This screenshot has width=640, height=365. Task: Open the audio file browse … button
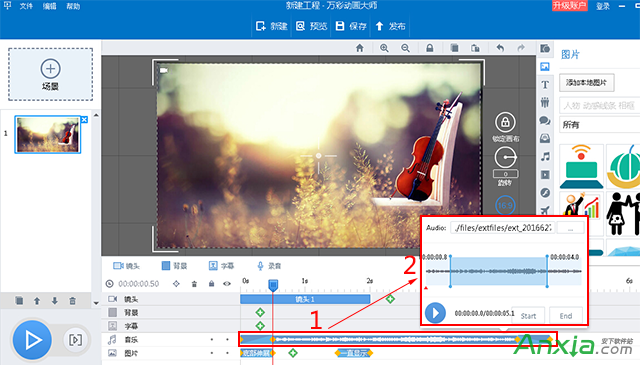570,228
